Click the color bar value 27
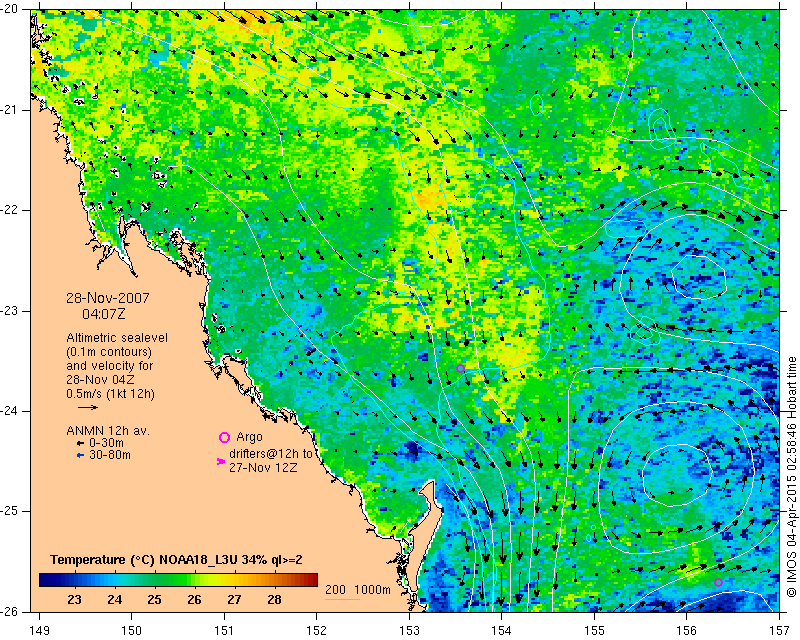This screenshot has height=640, width=800. point(234,599)
